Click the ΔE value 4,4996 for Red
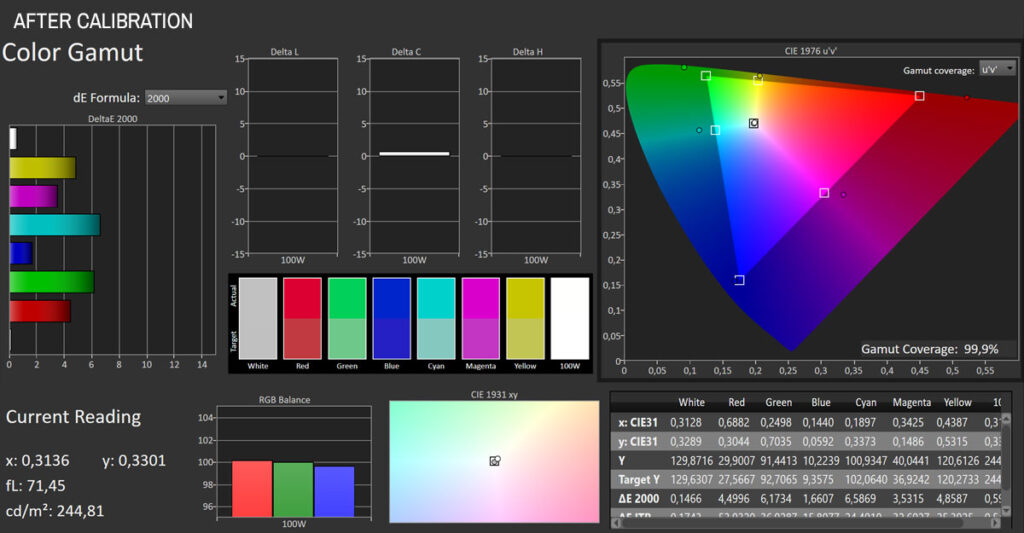 coord(734,498)
